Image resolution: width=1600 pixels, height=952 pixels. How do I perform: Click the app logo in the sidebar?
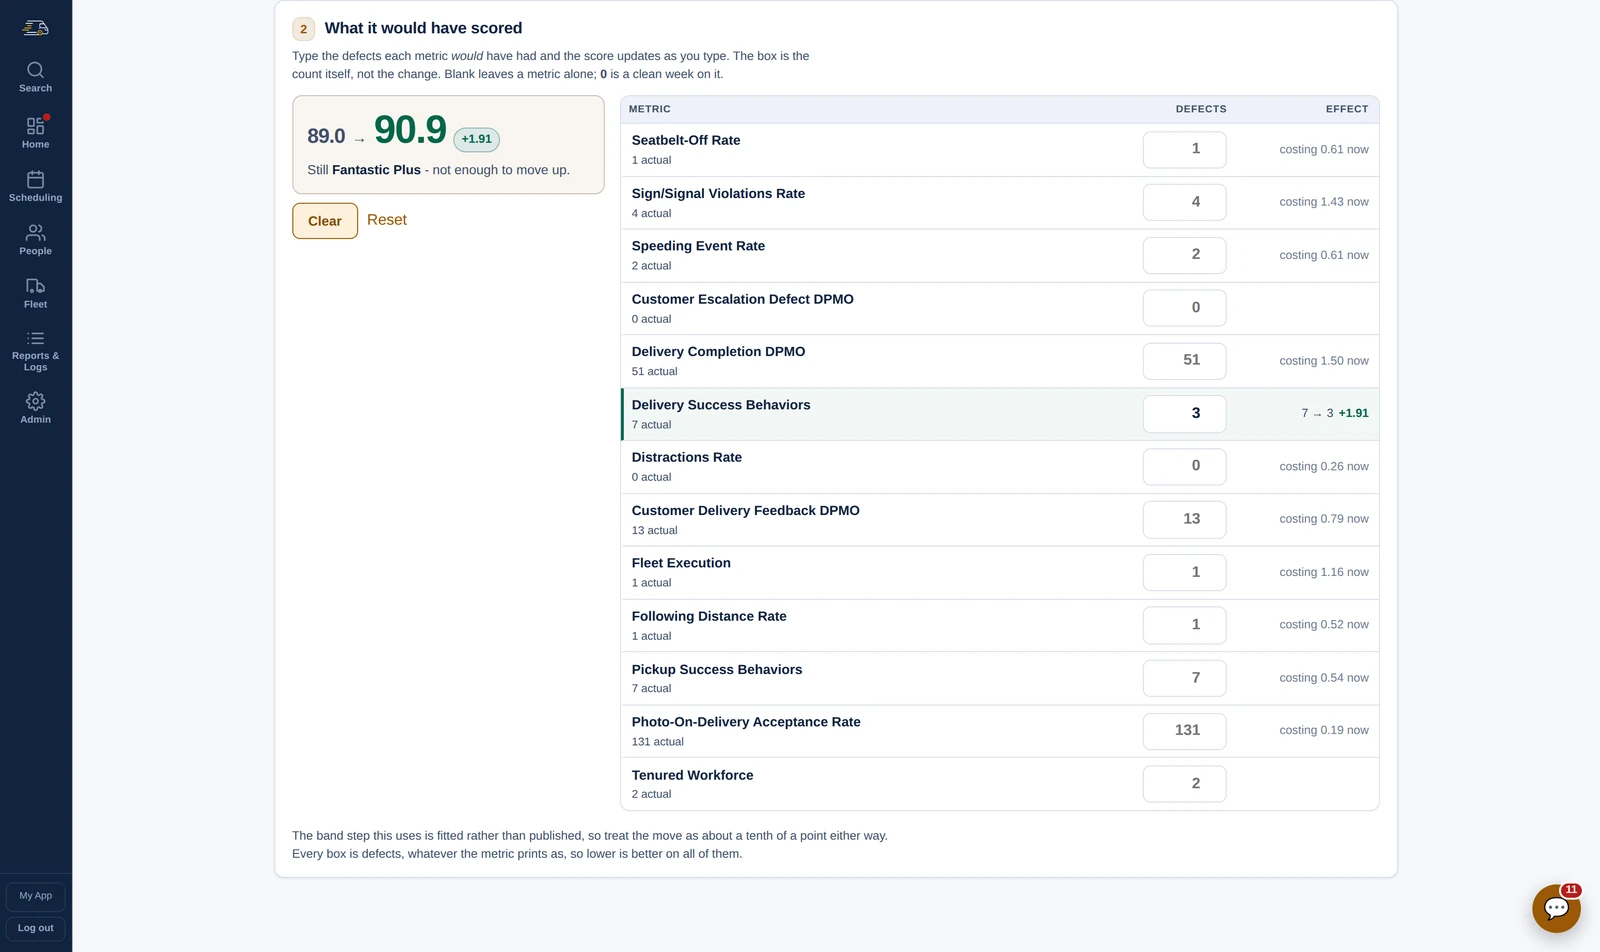click(35, 28)
